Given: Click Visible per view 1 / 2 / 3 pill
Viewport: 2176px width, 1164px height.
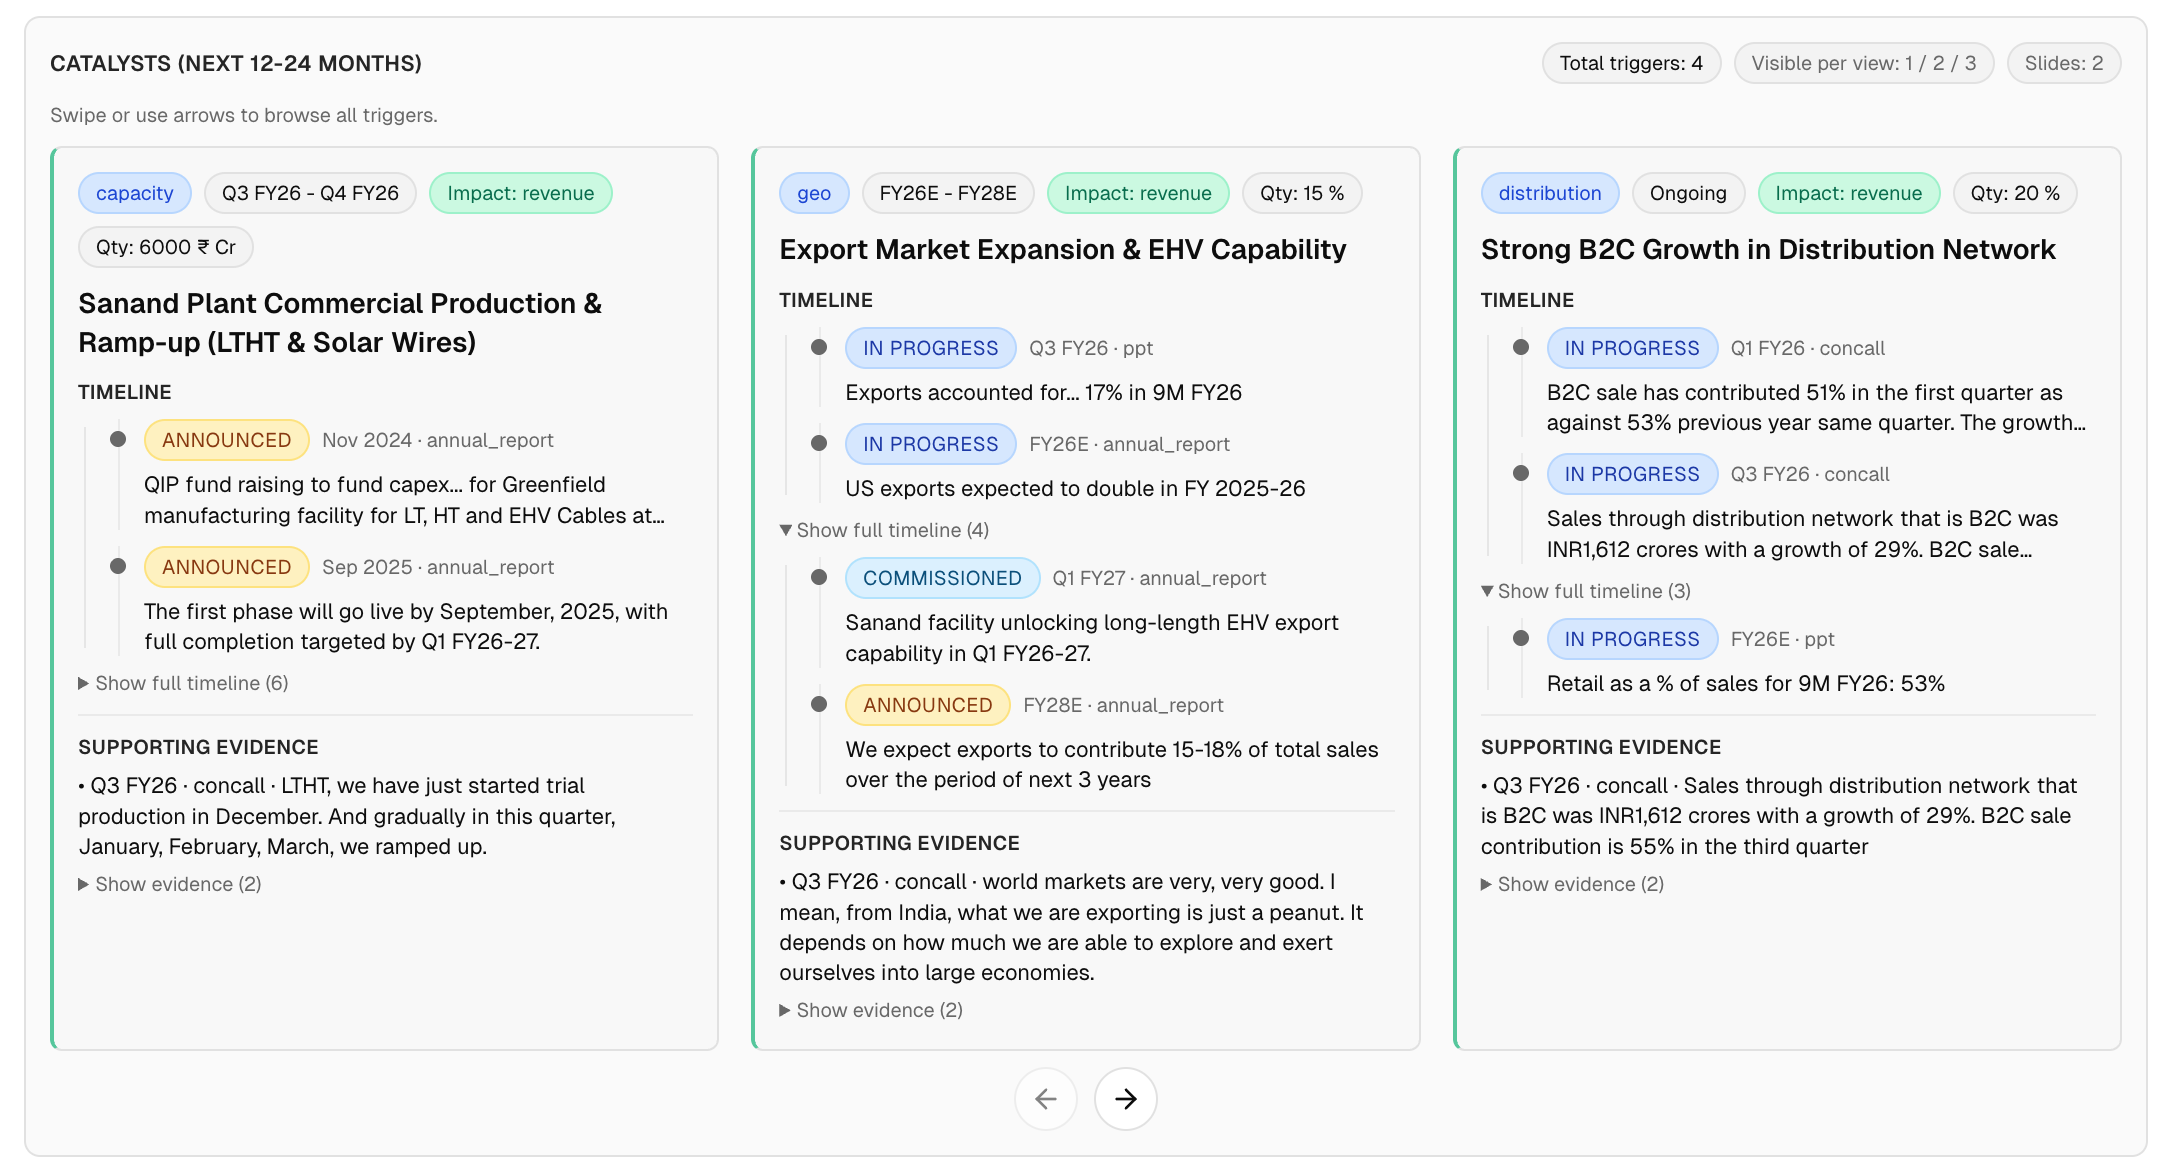Looking at the screenshot, I should pos(1863,63).
